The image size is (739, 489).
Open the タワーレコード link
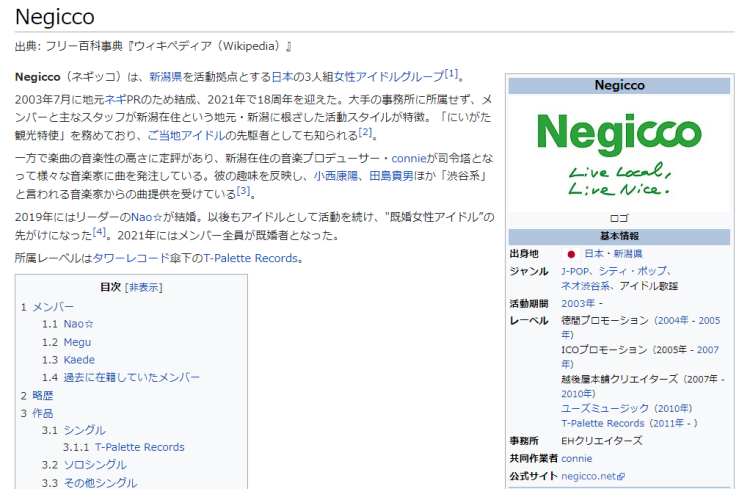coord(131,258)
